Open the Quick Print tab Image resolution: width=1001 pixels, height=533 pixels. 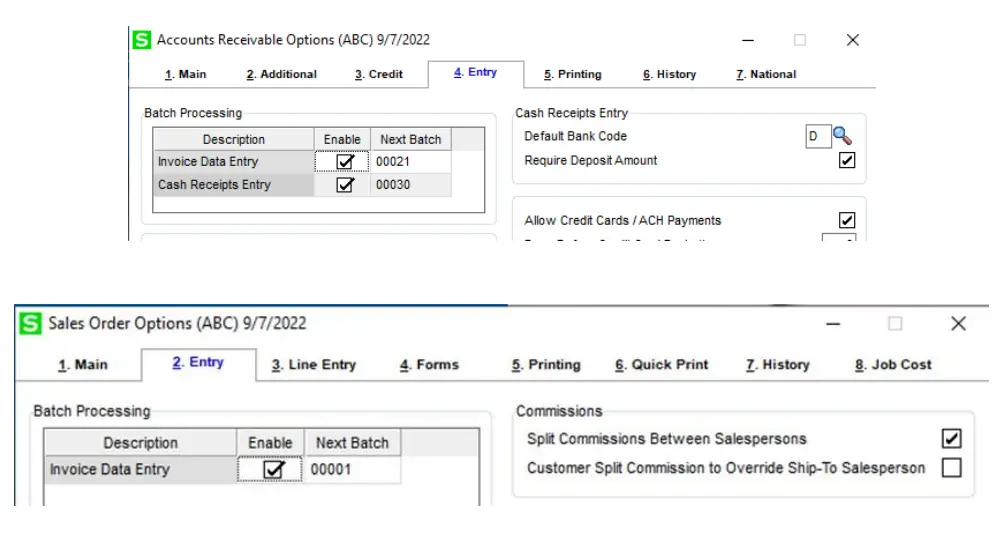point(661,364)
